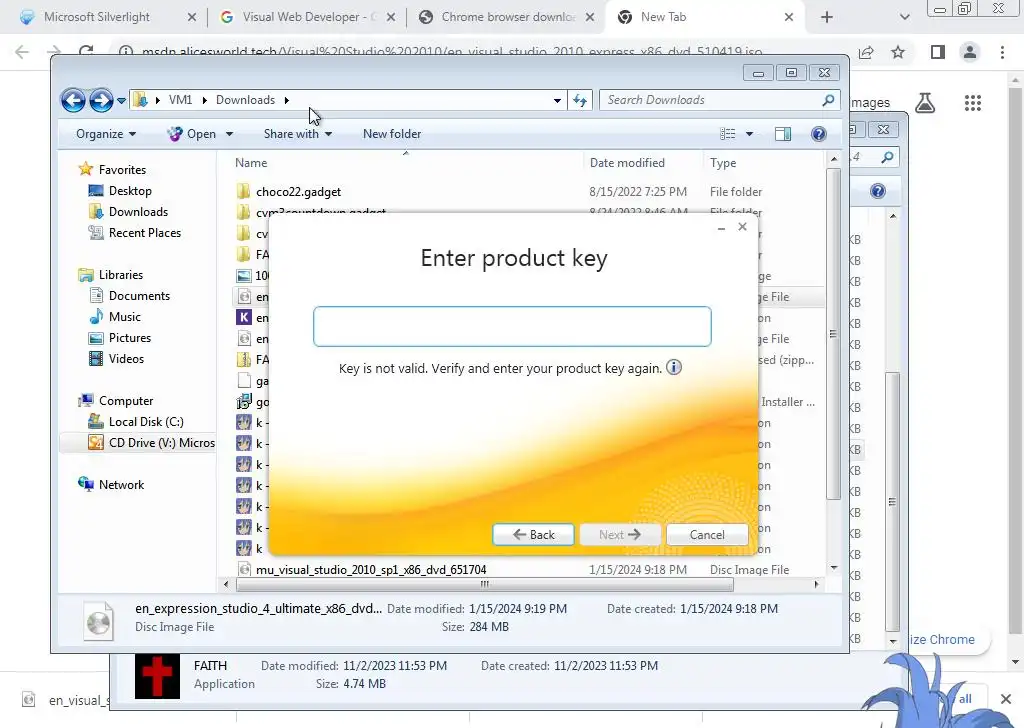
Task: Bookmark this page with star icon
Action: (x=898, y=52)
